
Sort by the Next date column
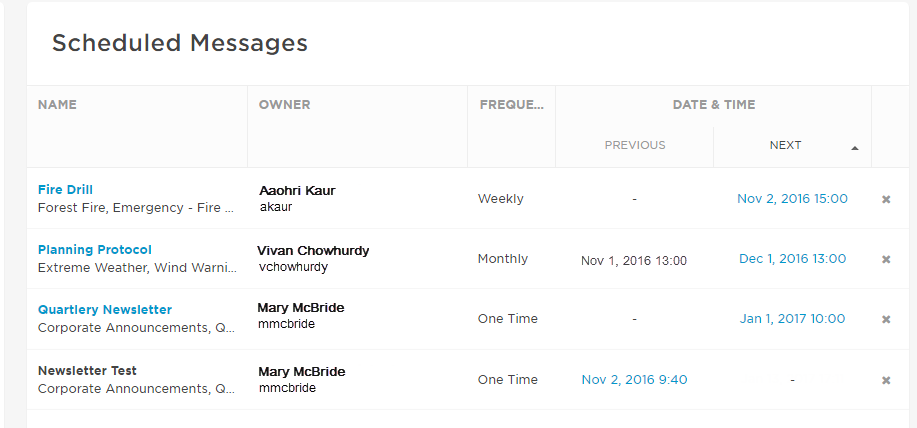click(x=785, y=145)
